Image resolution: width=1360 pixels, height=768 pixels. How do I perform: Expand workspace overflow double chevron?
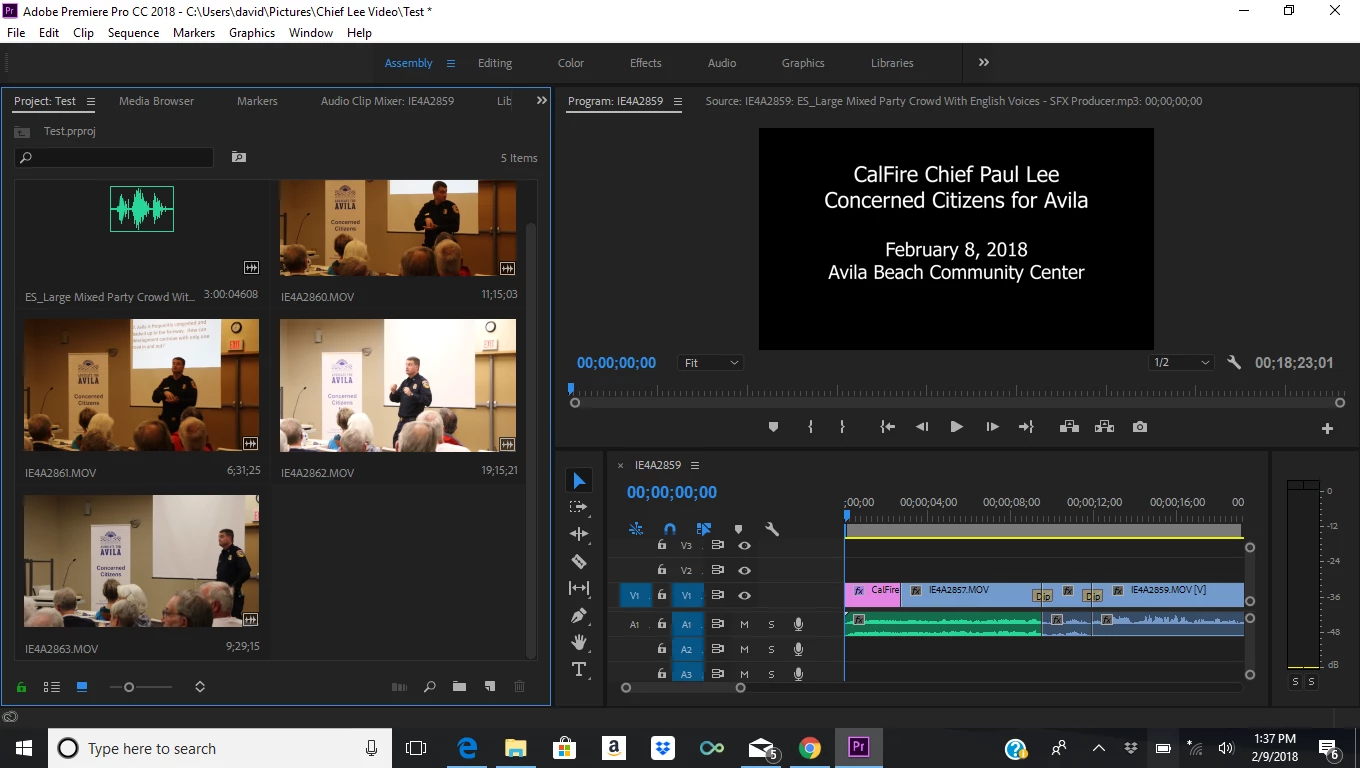[x=983, y=62]
